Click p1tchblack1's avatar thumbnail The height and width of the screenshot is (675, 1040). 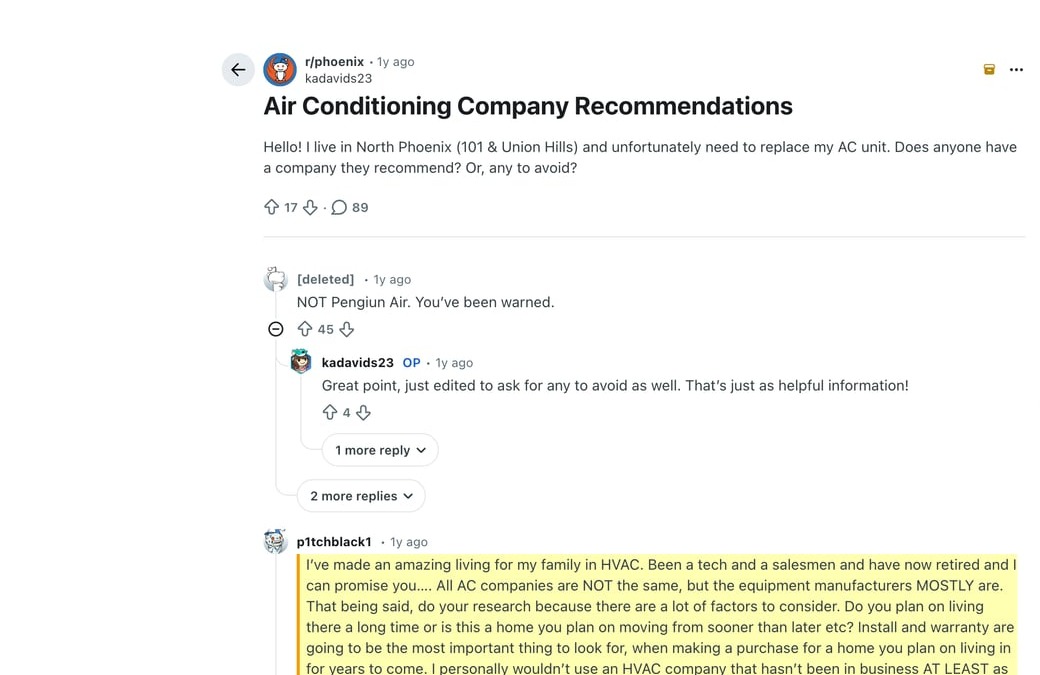(275, 541)
